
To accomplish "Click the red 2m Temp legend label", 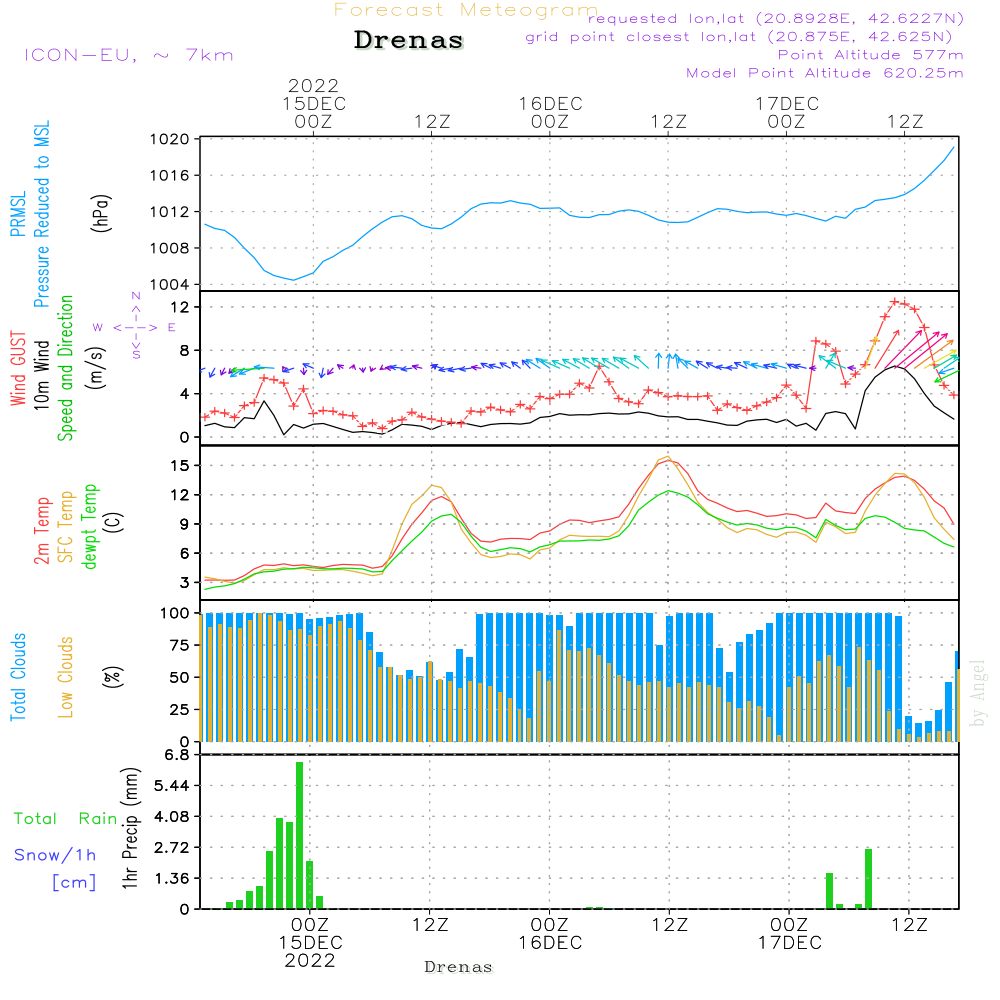I will (x=42, y=529).
